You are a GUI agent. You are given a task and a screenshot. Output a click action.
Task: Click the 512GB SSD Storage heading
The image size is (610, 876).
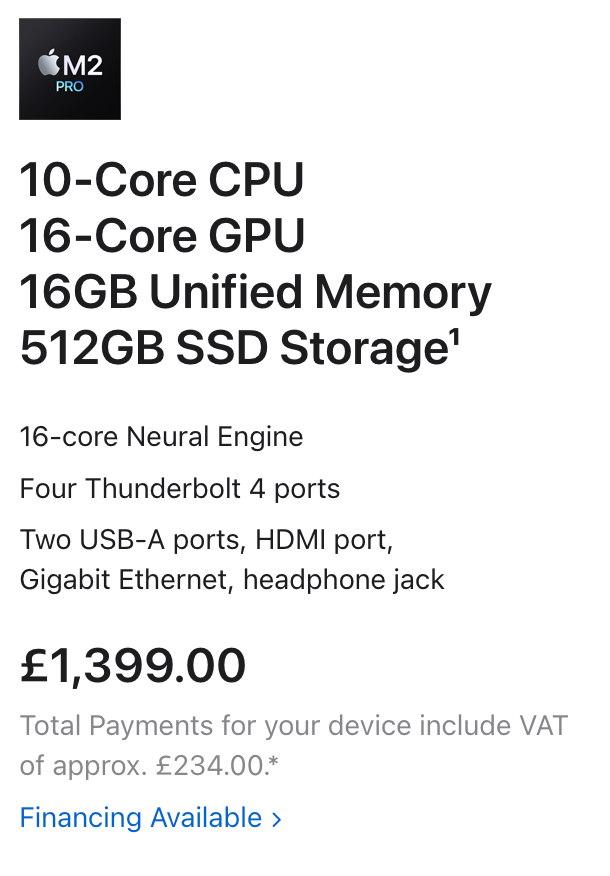pyautogui.click(x=231, y=349)
